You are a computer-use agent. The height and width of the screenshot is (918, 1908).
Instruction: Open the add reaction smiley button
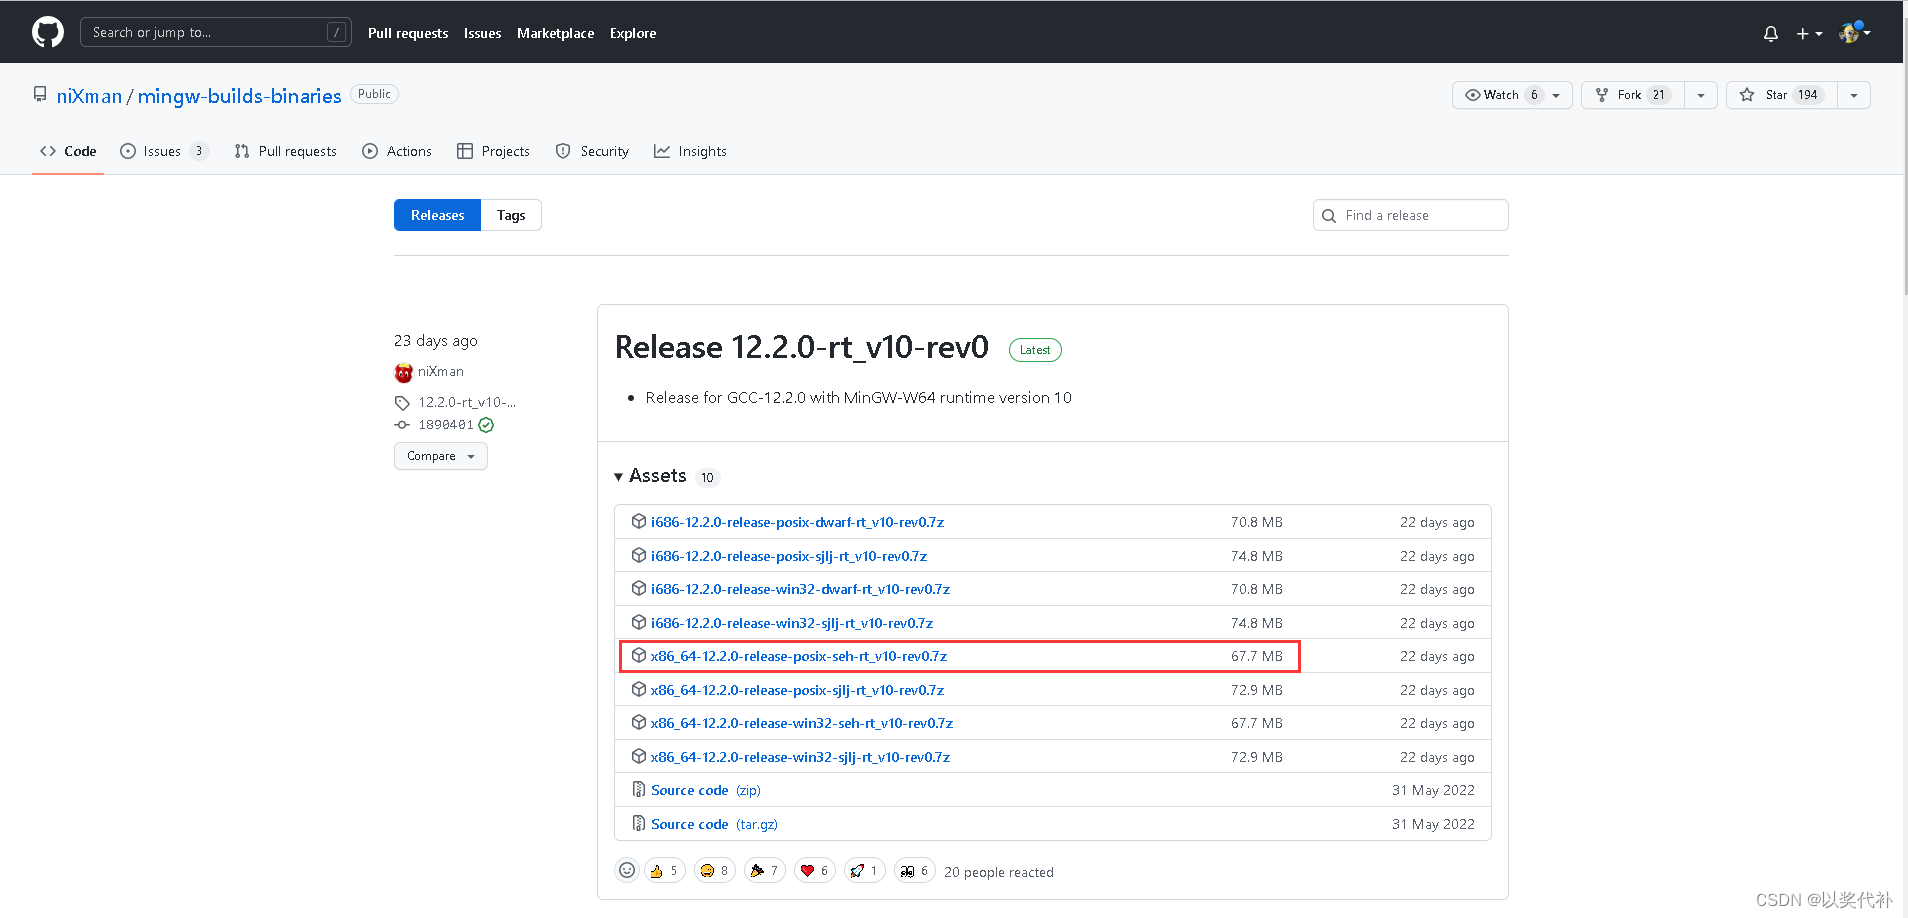coord(627,870)
